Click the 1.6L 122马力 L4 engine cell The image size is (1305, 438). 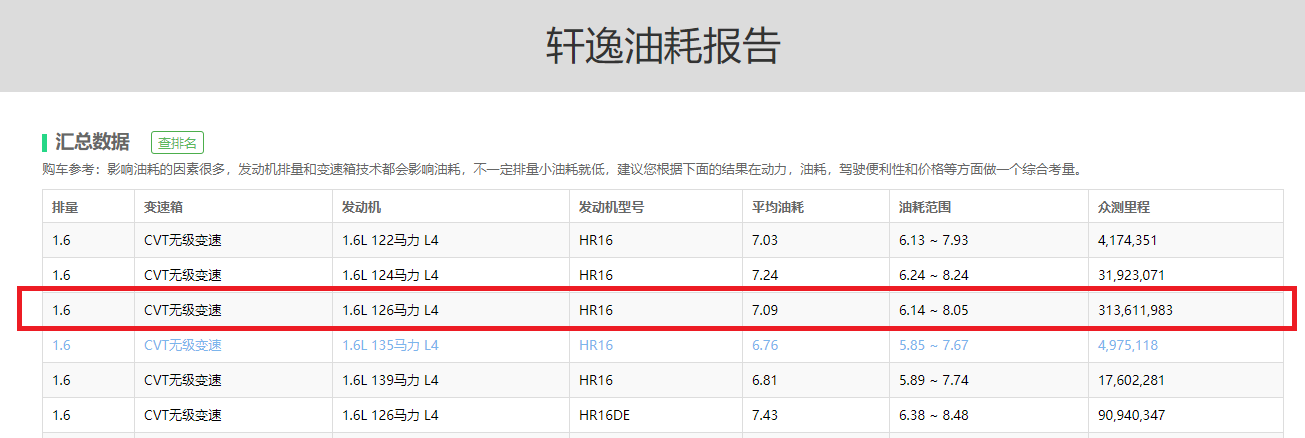pyautogui.click(x=390, y=240)
